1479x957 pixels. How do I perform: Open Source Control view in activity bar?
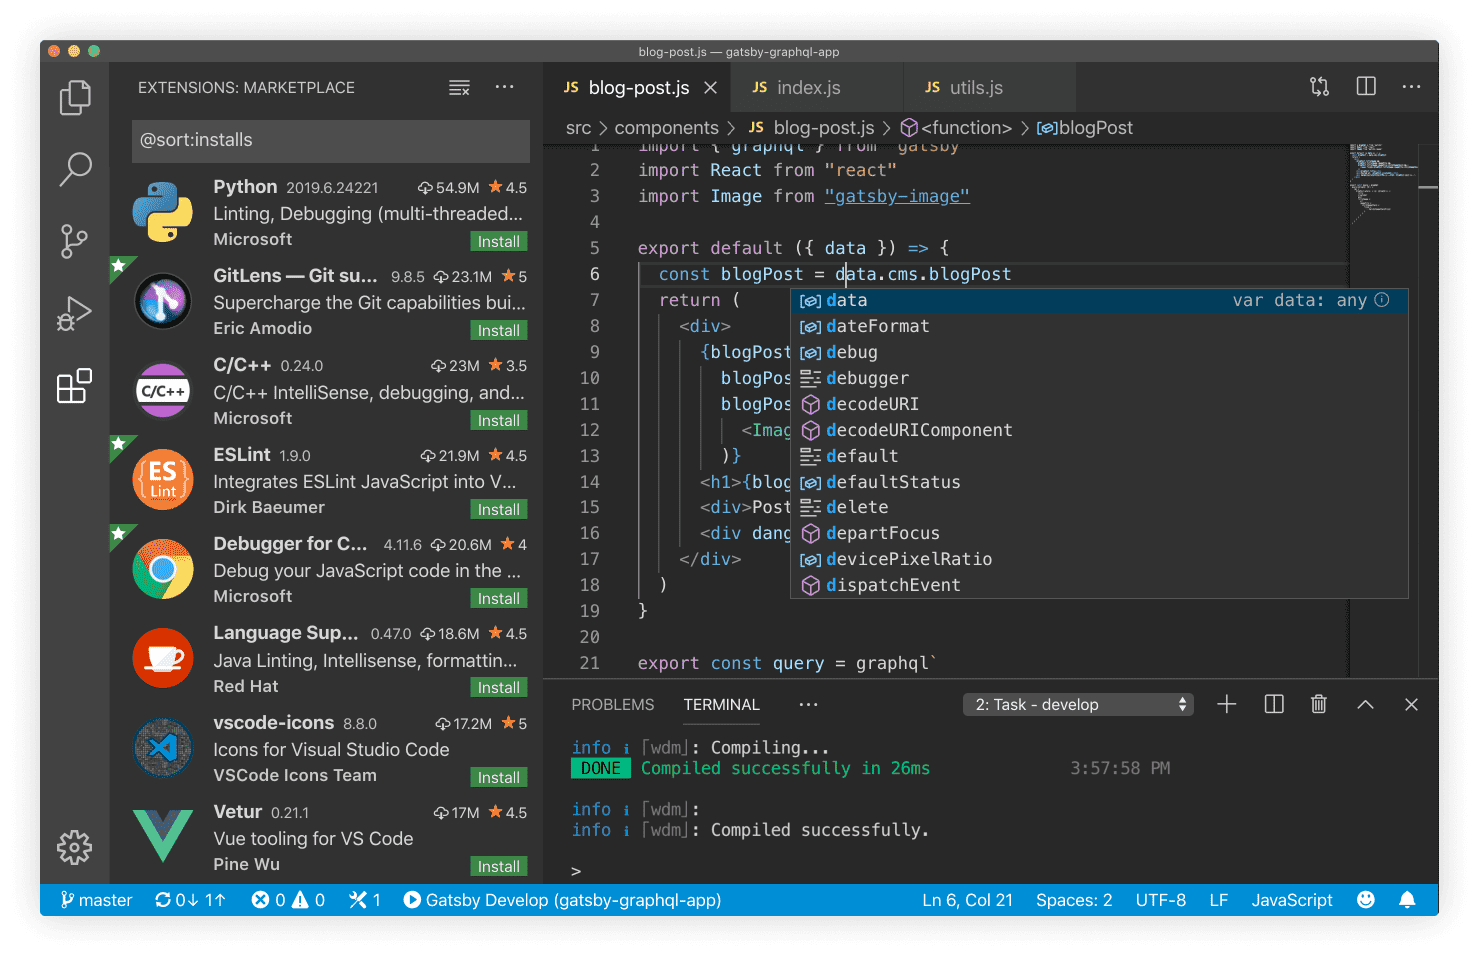pyautogui.click(x=74, y=241)
